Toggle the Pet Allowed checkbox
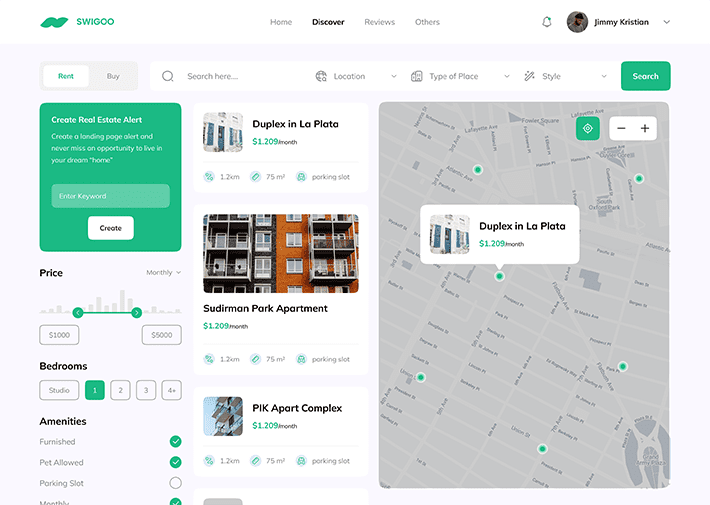The height and width of the screenshot is (505, 710). 175,462
